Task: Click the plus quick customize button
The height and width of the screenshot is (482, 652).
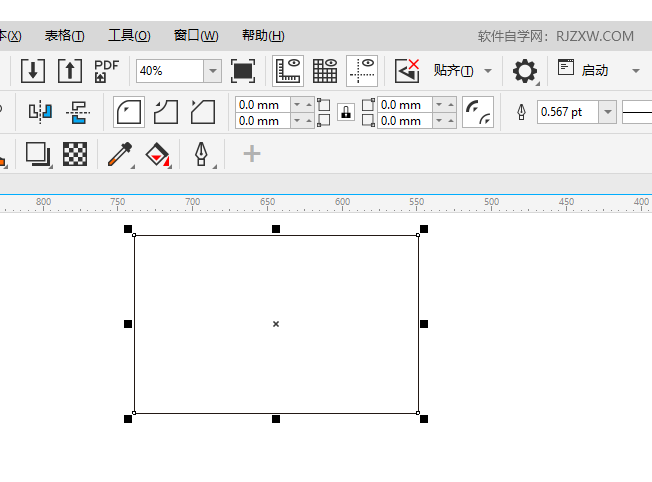Action: [252, 154]
